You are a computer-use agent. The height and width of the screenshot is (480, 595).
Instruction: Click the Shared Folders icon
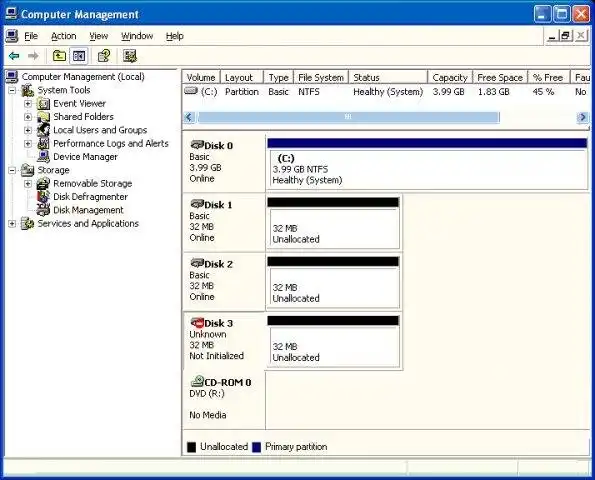click(44, 117)
